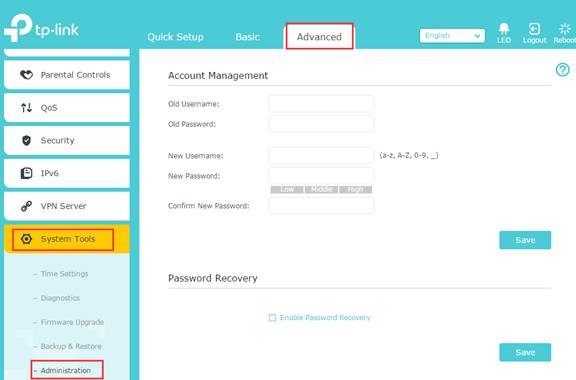Viewport: 576px width, 380px height.
Task: Click the Reboot icon
Action: 565,33
